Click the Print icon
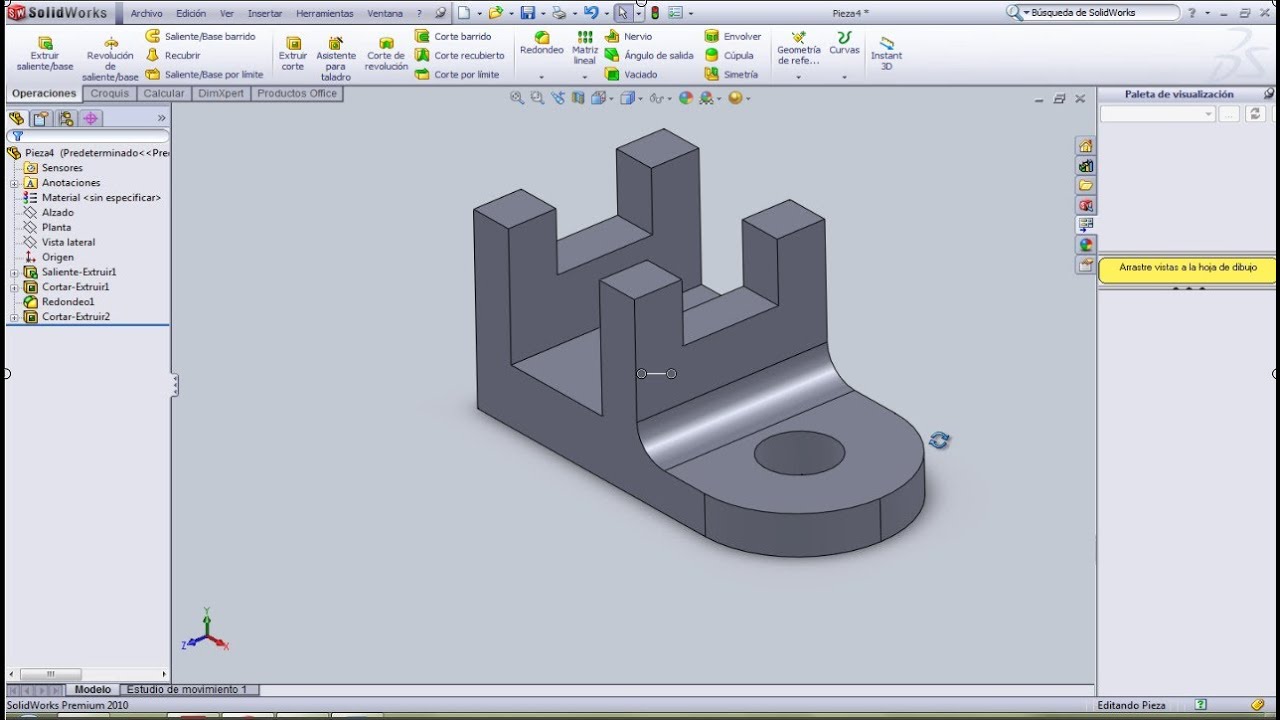This screenshot has height=720, width=1280. [x=559, y=13]
